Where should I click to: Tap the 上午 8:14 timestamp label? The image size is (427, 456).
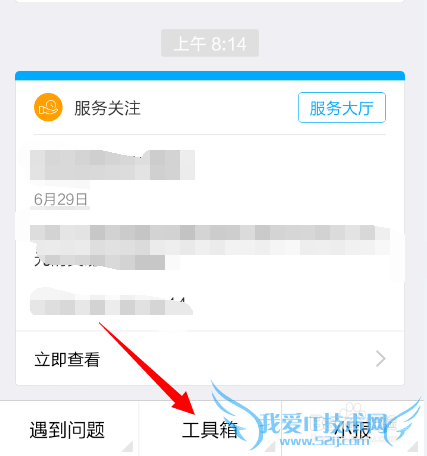(x=210, y=43)
